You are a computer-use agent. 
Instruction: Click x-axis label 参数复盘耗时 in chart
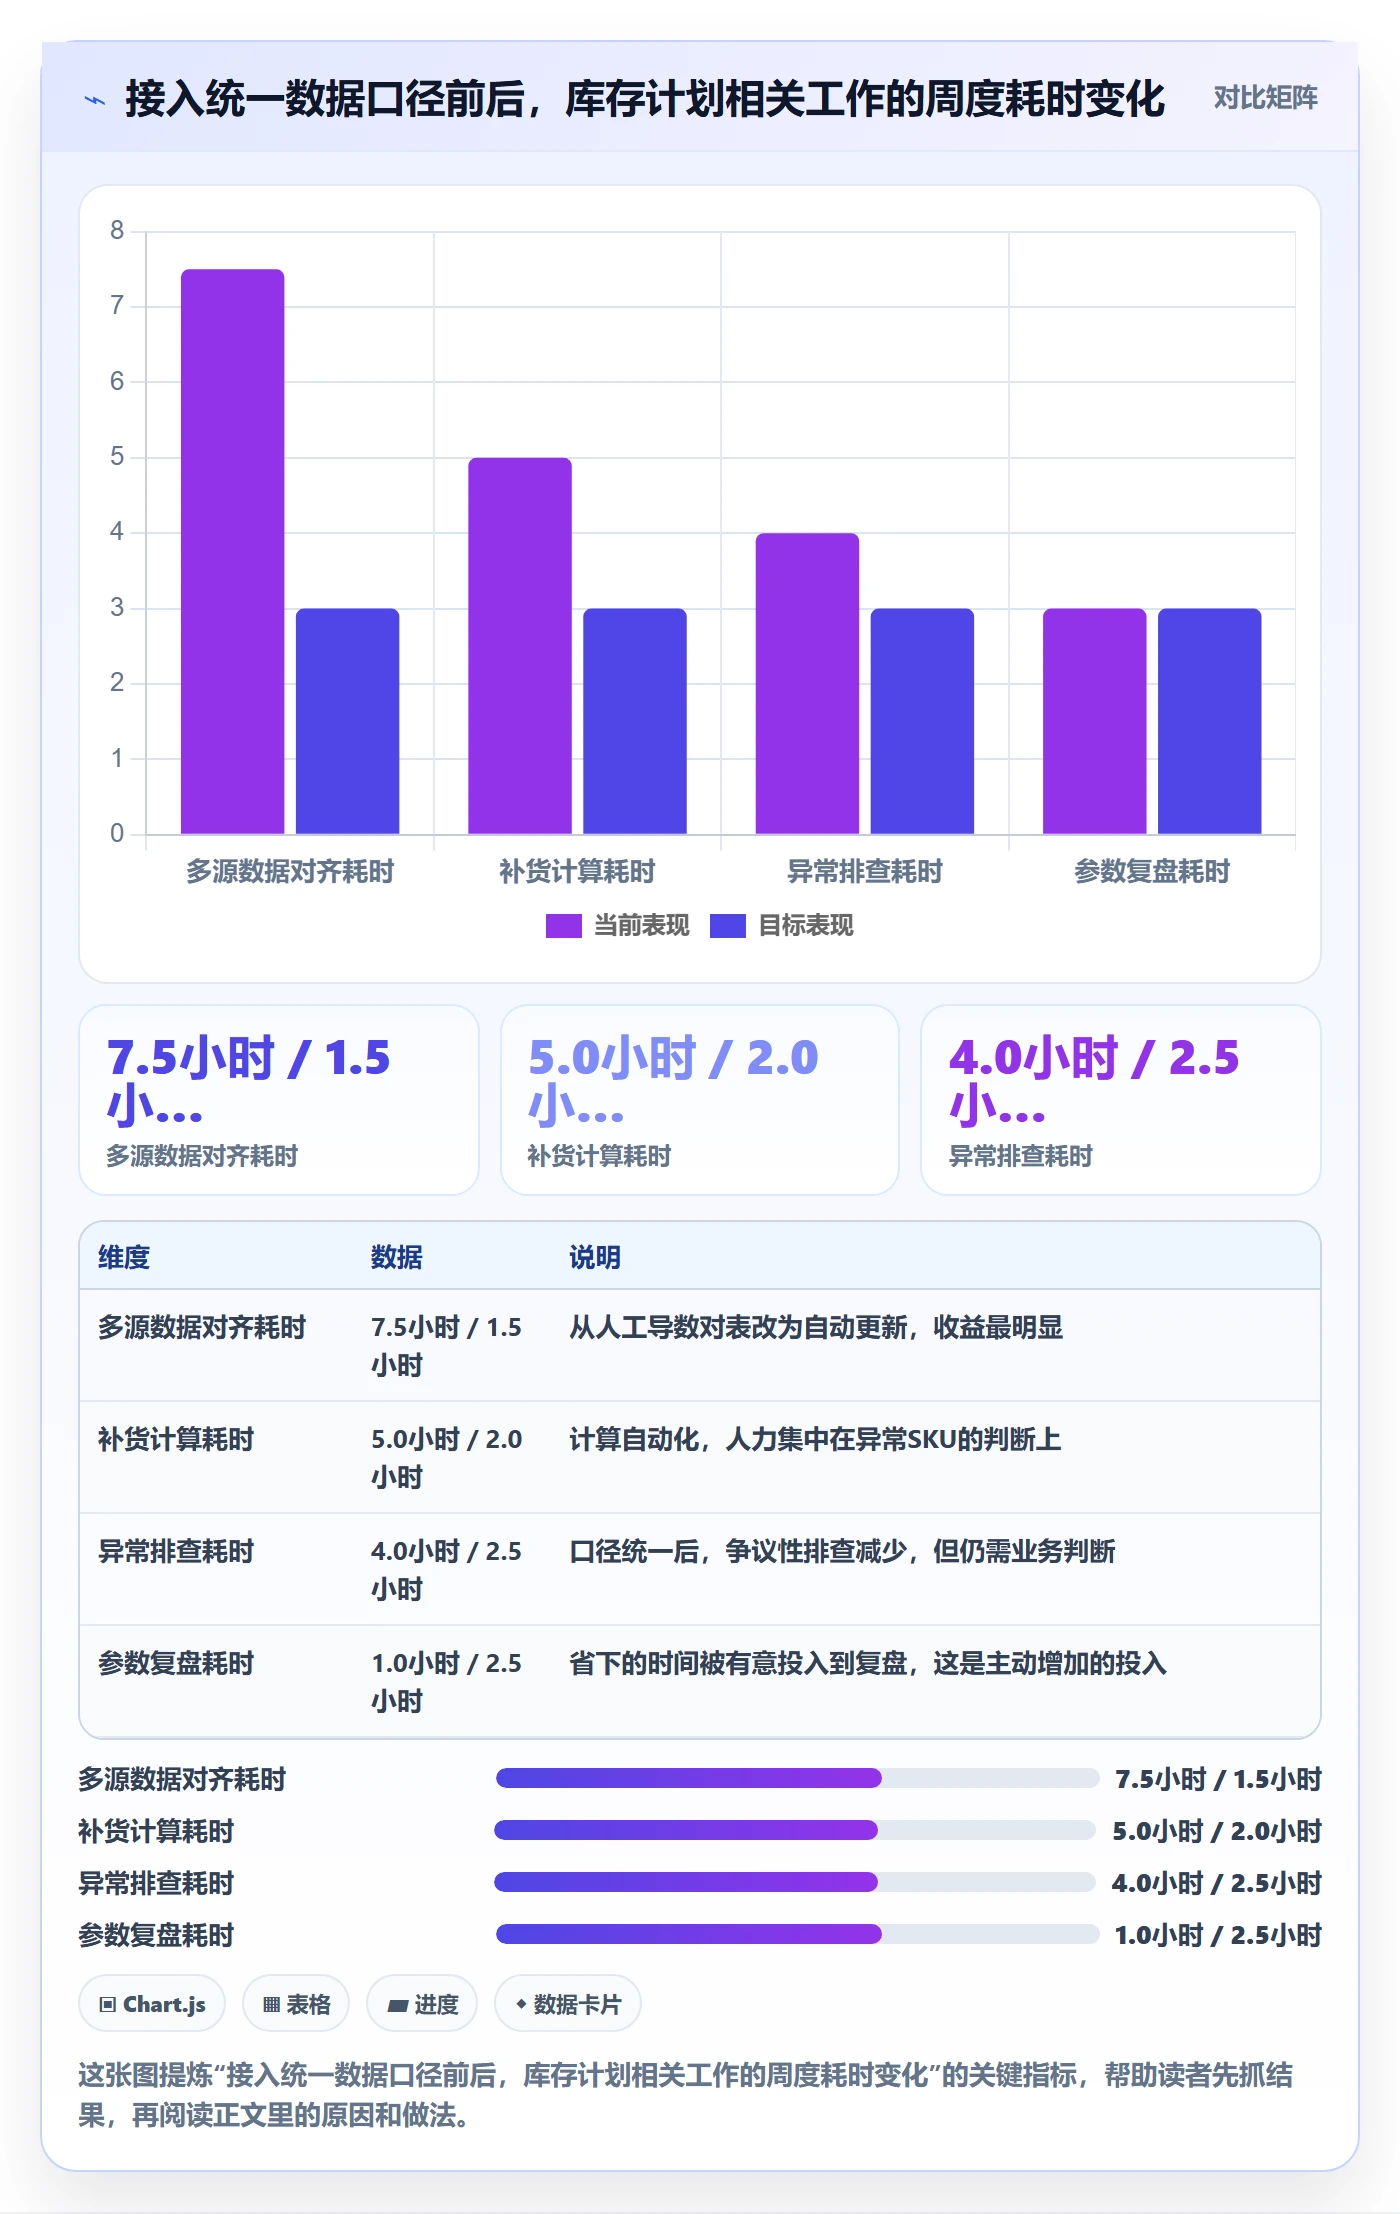click(1152, 871)
